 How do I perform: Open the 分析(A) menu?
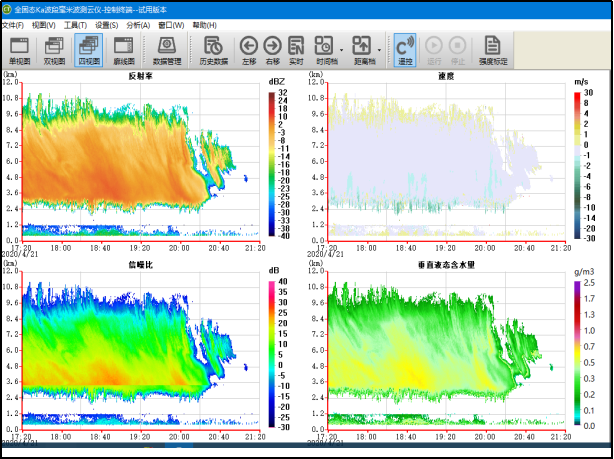(x=138, y=25)
